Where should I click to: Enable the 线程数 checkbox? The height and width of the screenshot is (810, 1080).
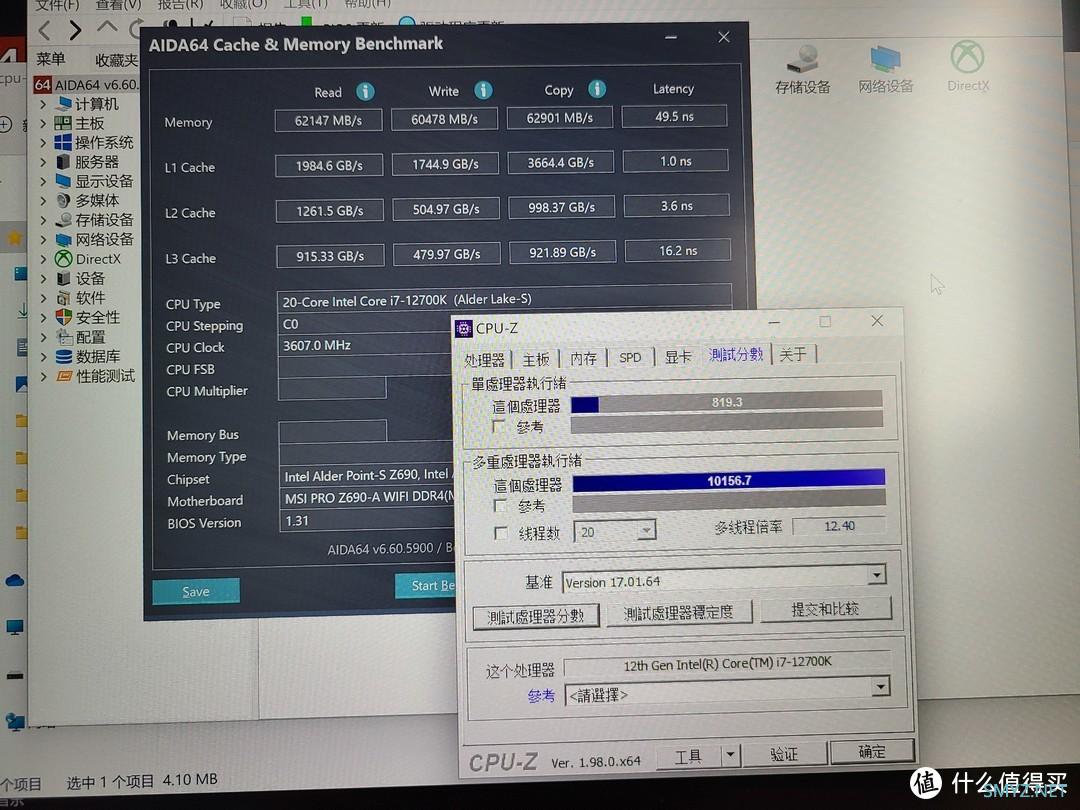click(501, 532)
